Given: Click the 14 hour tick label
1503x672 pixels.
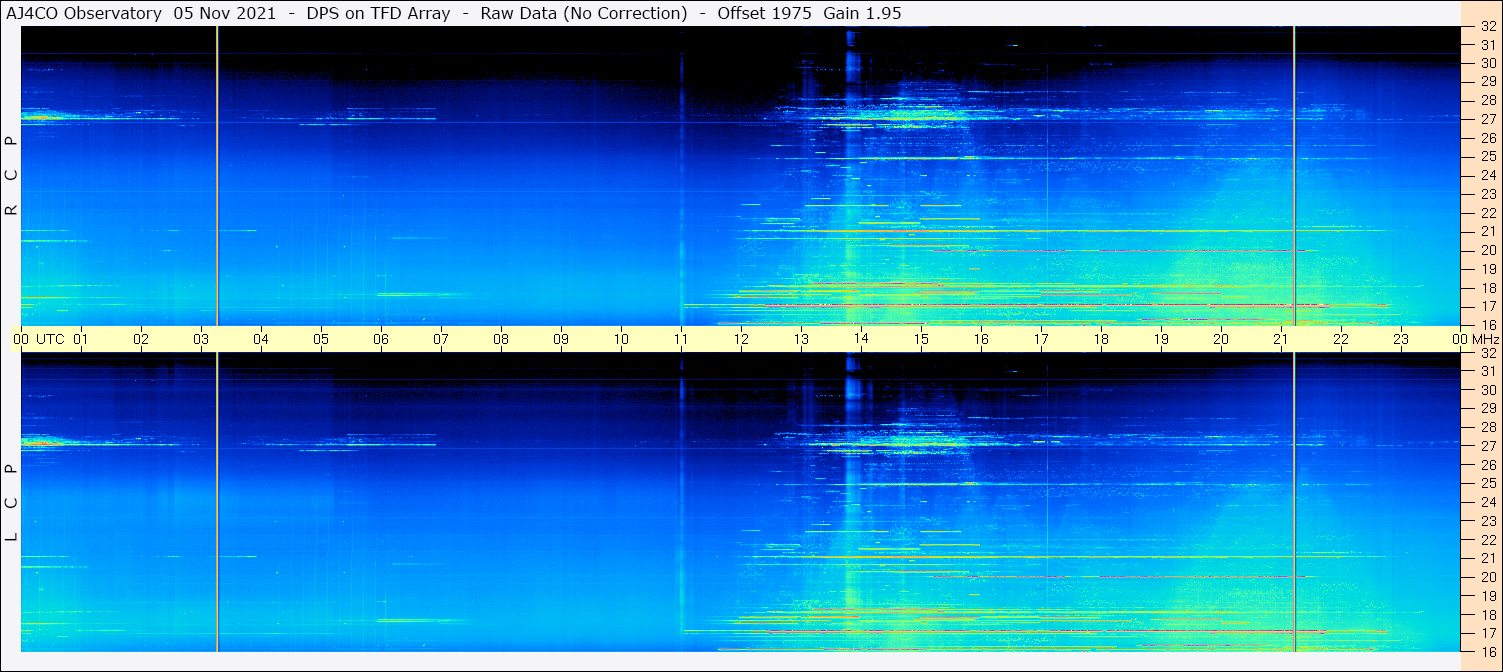Looking at the screenshot, I should pyautogui.click(x=861, y=339).
